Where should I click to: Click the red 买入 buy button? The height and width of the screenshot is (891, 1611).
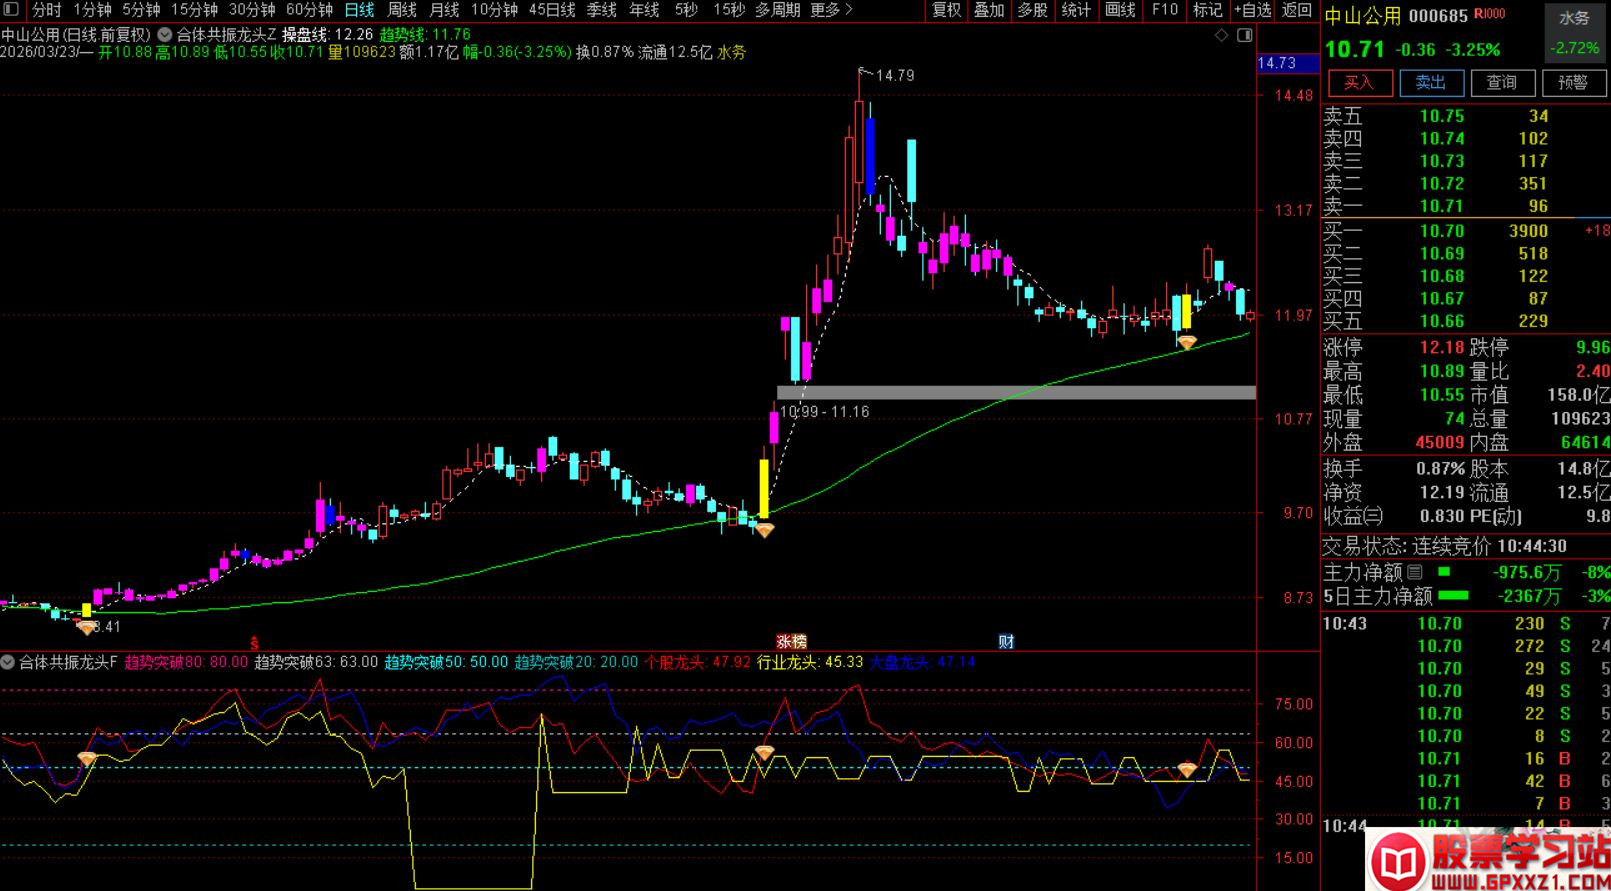pos(1358,82)
